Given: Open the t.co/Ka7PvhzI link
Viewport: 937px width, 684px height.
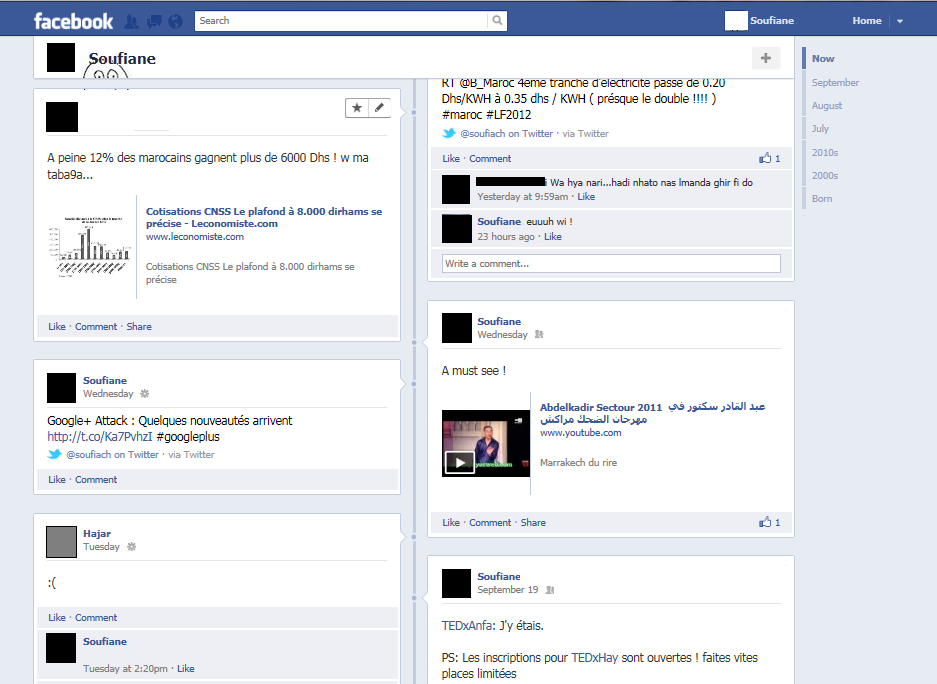Looking at the screenshot, I should tap(98, 437).
